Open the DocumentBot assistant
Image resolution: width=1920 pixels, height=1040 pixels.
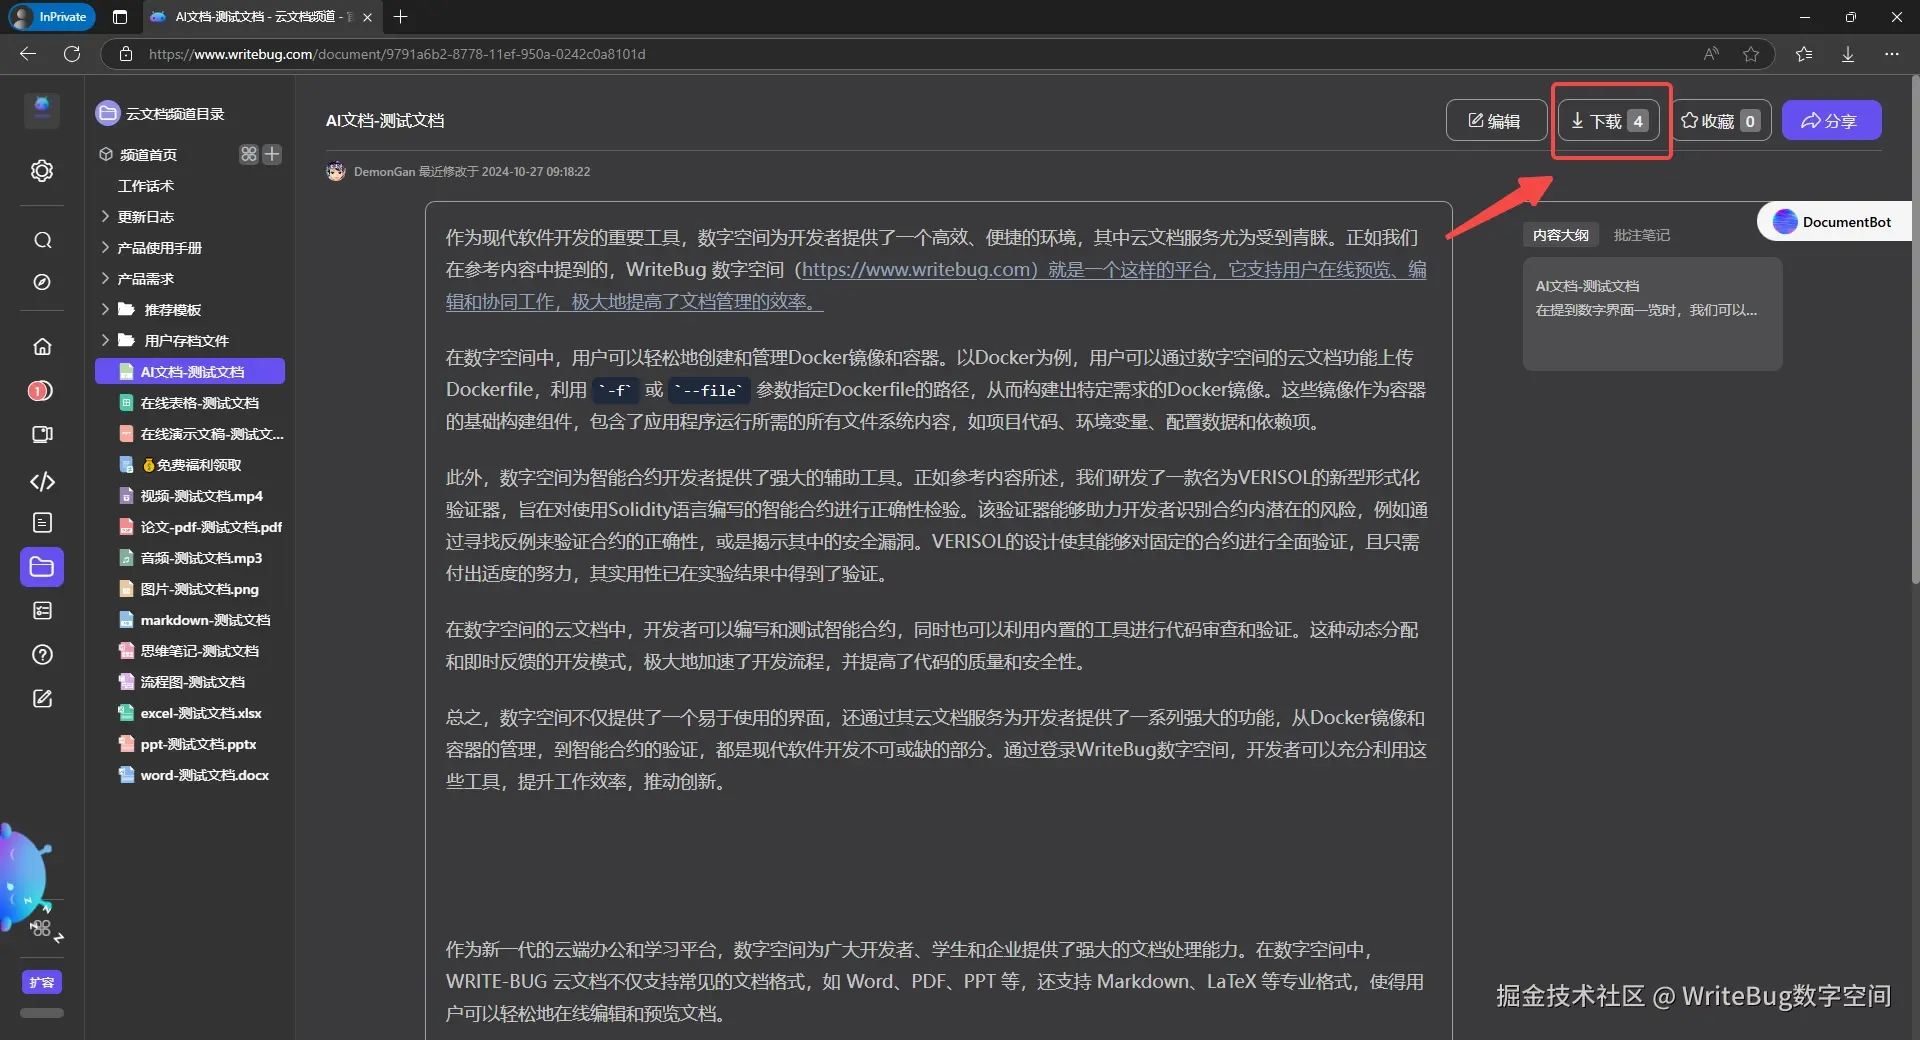point(1833,221)
